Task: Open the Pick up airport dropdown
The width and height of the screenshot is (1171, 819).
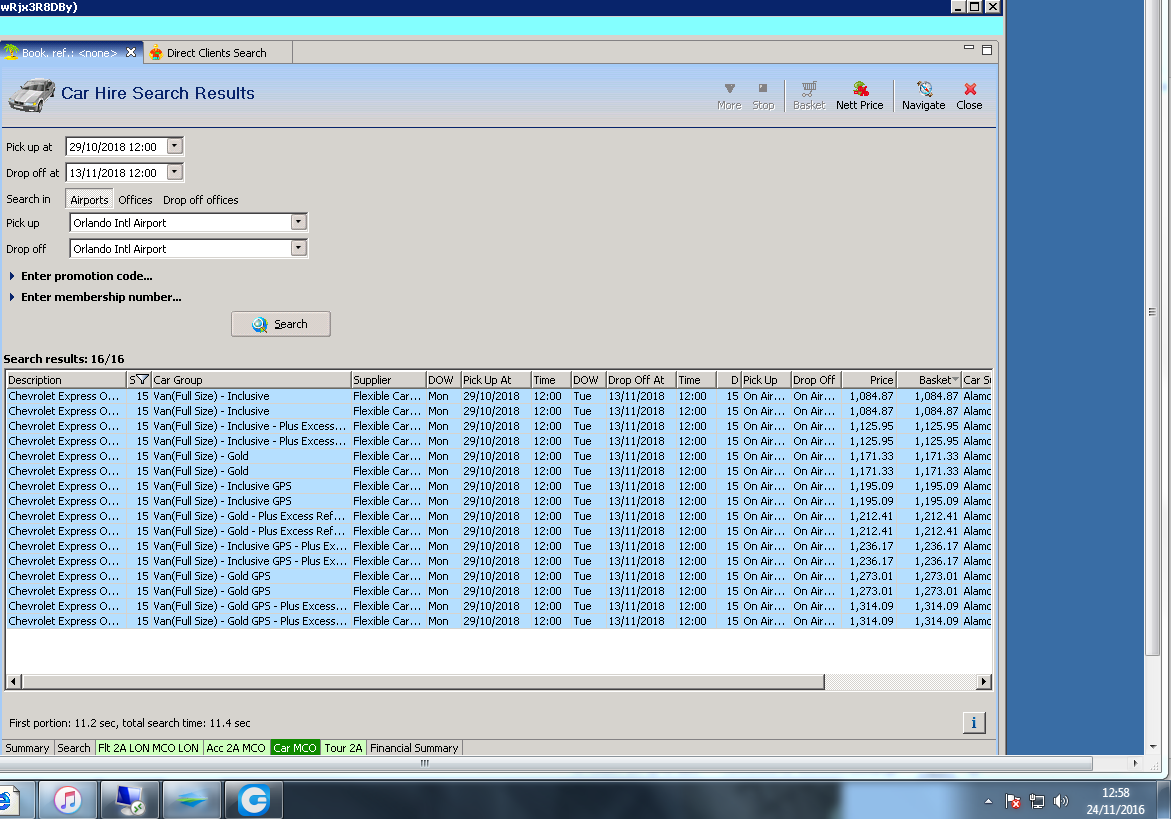Action: (299, 222)
